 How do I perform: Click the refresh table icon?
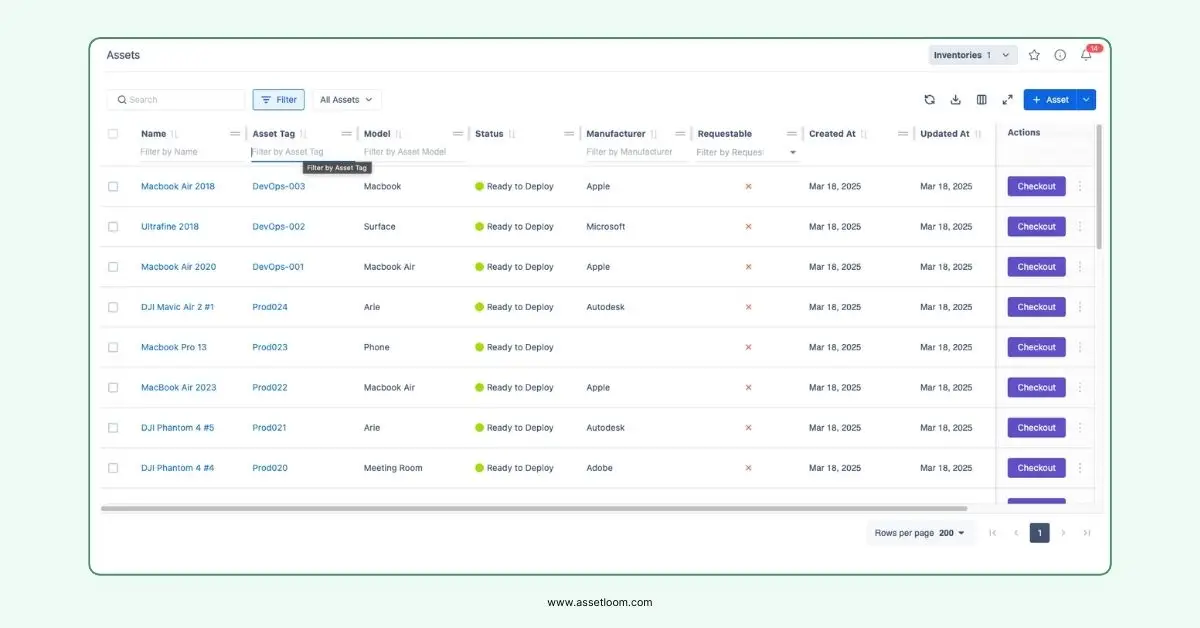[929, 100]
